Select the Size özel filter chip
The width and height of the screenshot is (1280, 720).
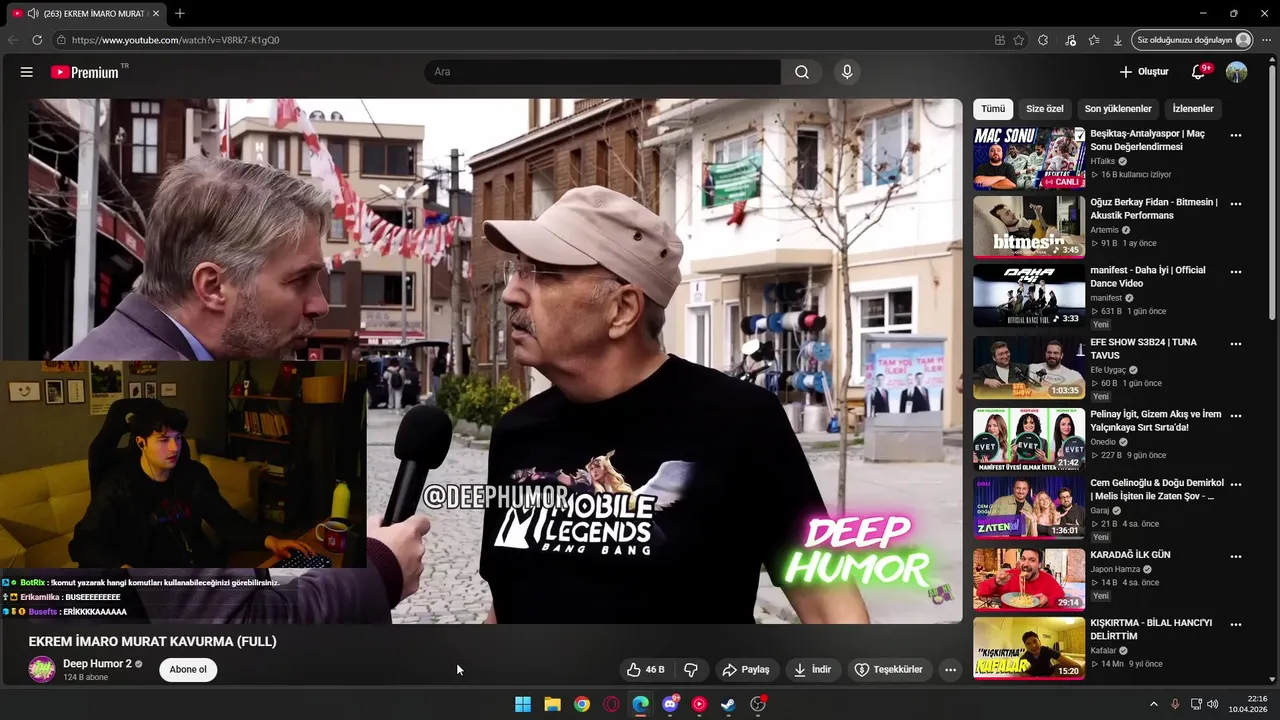tap(1045, 109)
